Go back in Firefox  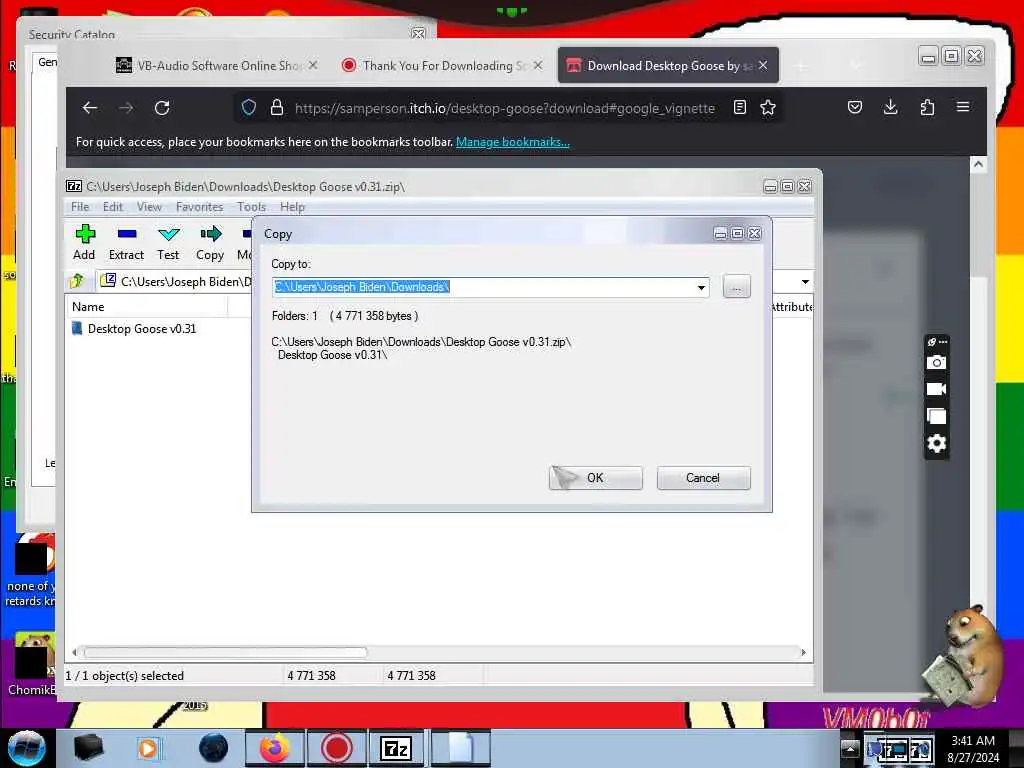click(x=90, y=108)
